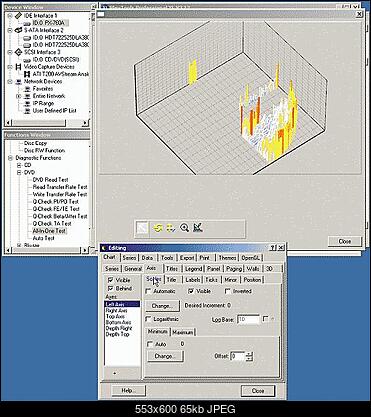Select the Zoom magnifier tool

click(184, 228)
